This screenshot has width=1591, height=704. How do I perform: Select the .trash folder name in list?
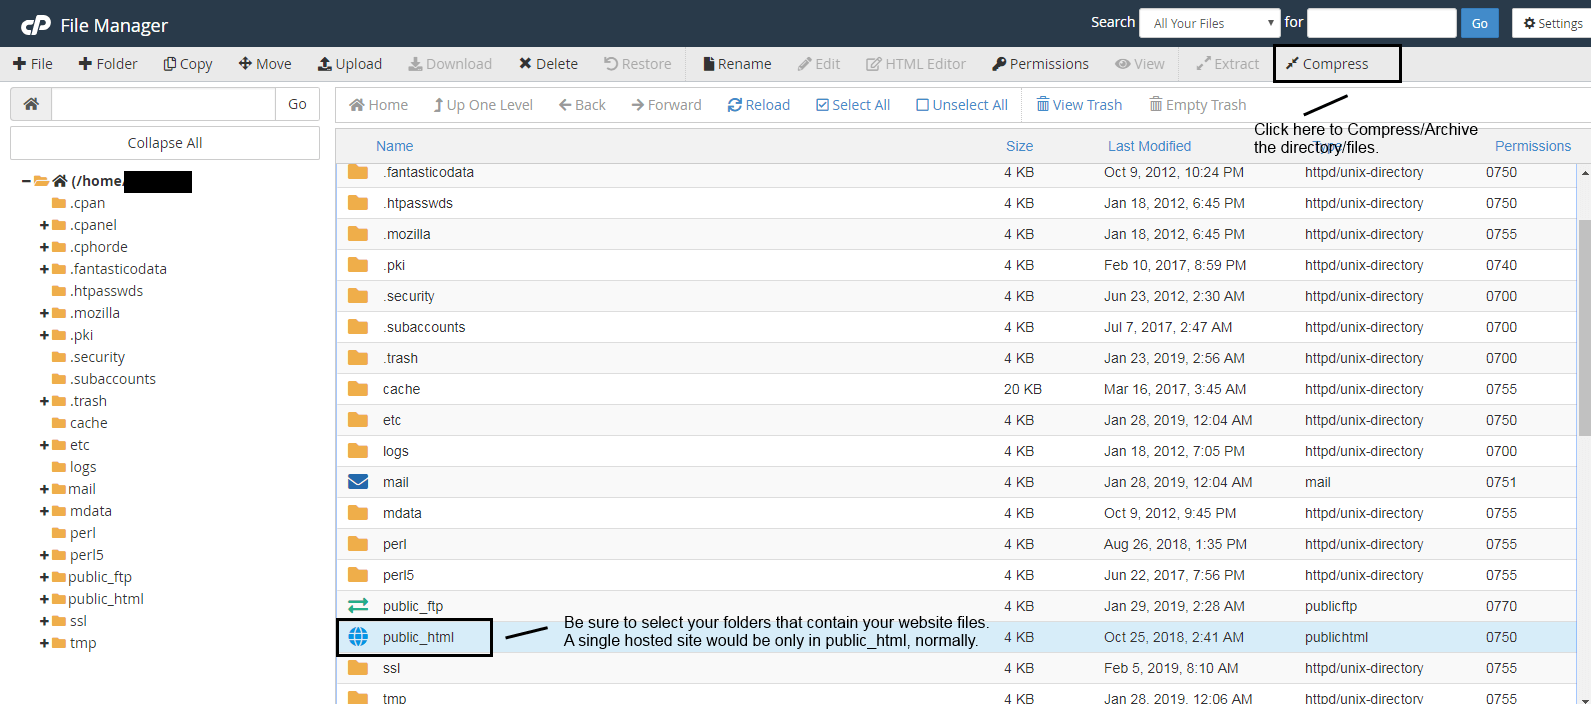[x=400, y=358]
